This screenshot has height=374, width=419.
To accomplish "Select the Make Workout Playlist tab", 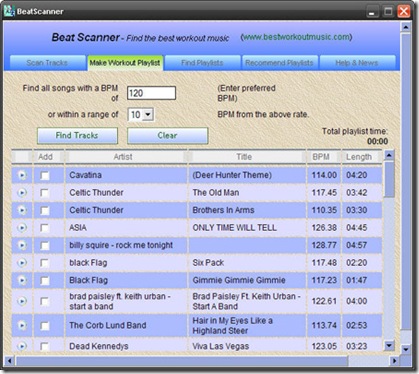I will [125, 63].
